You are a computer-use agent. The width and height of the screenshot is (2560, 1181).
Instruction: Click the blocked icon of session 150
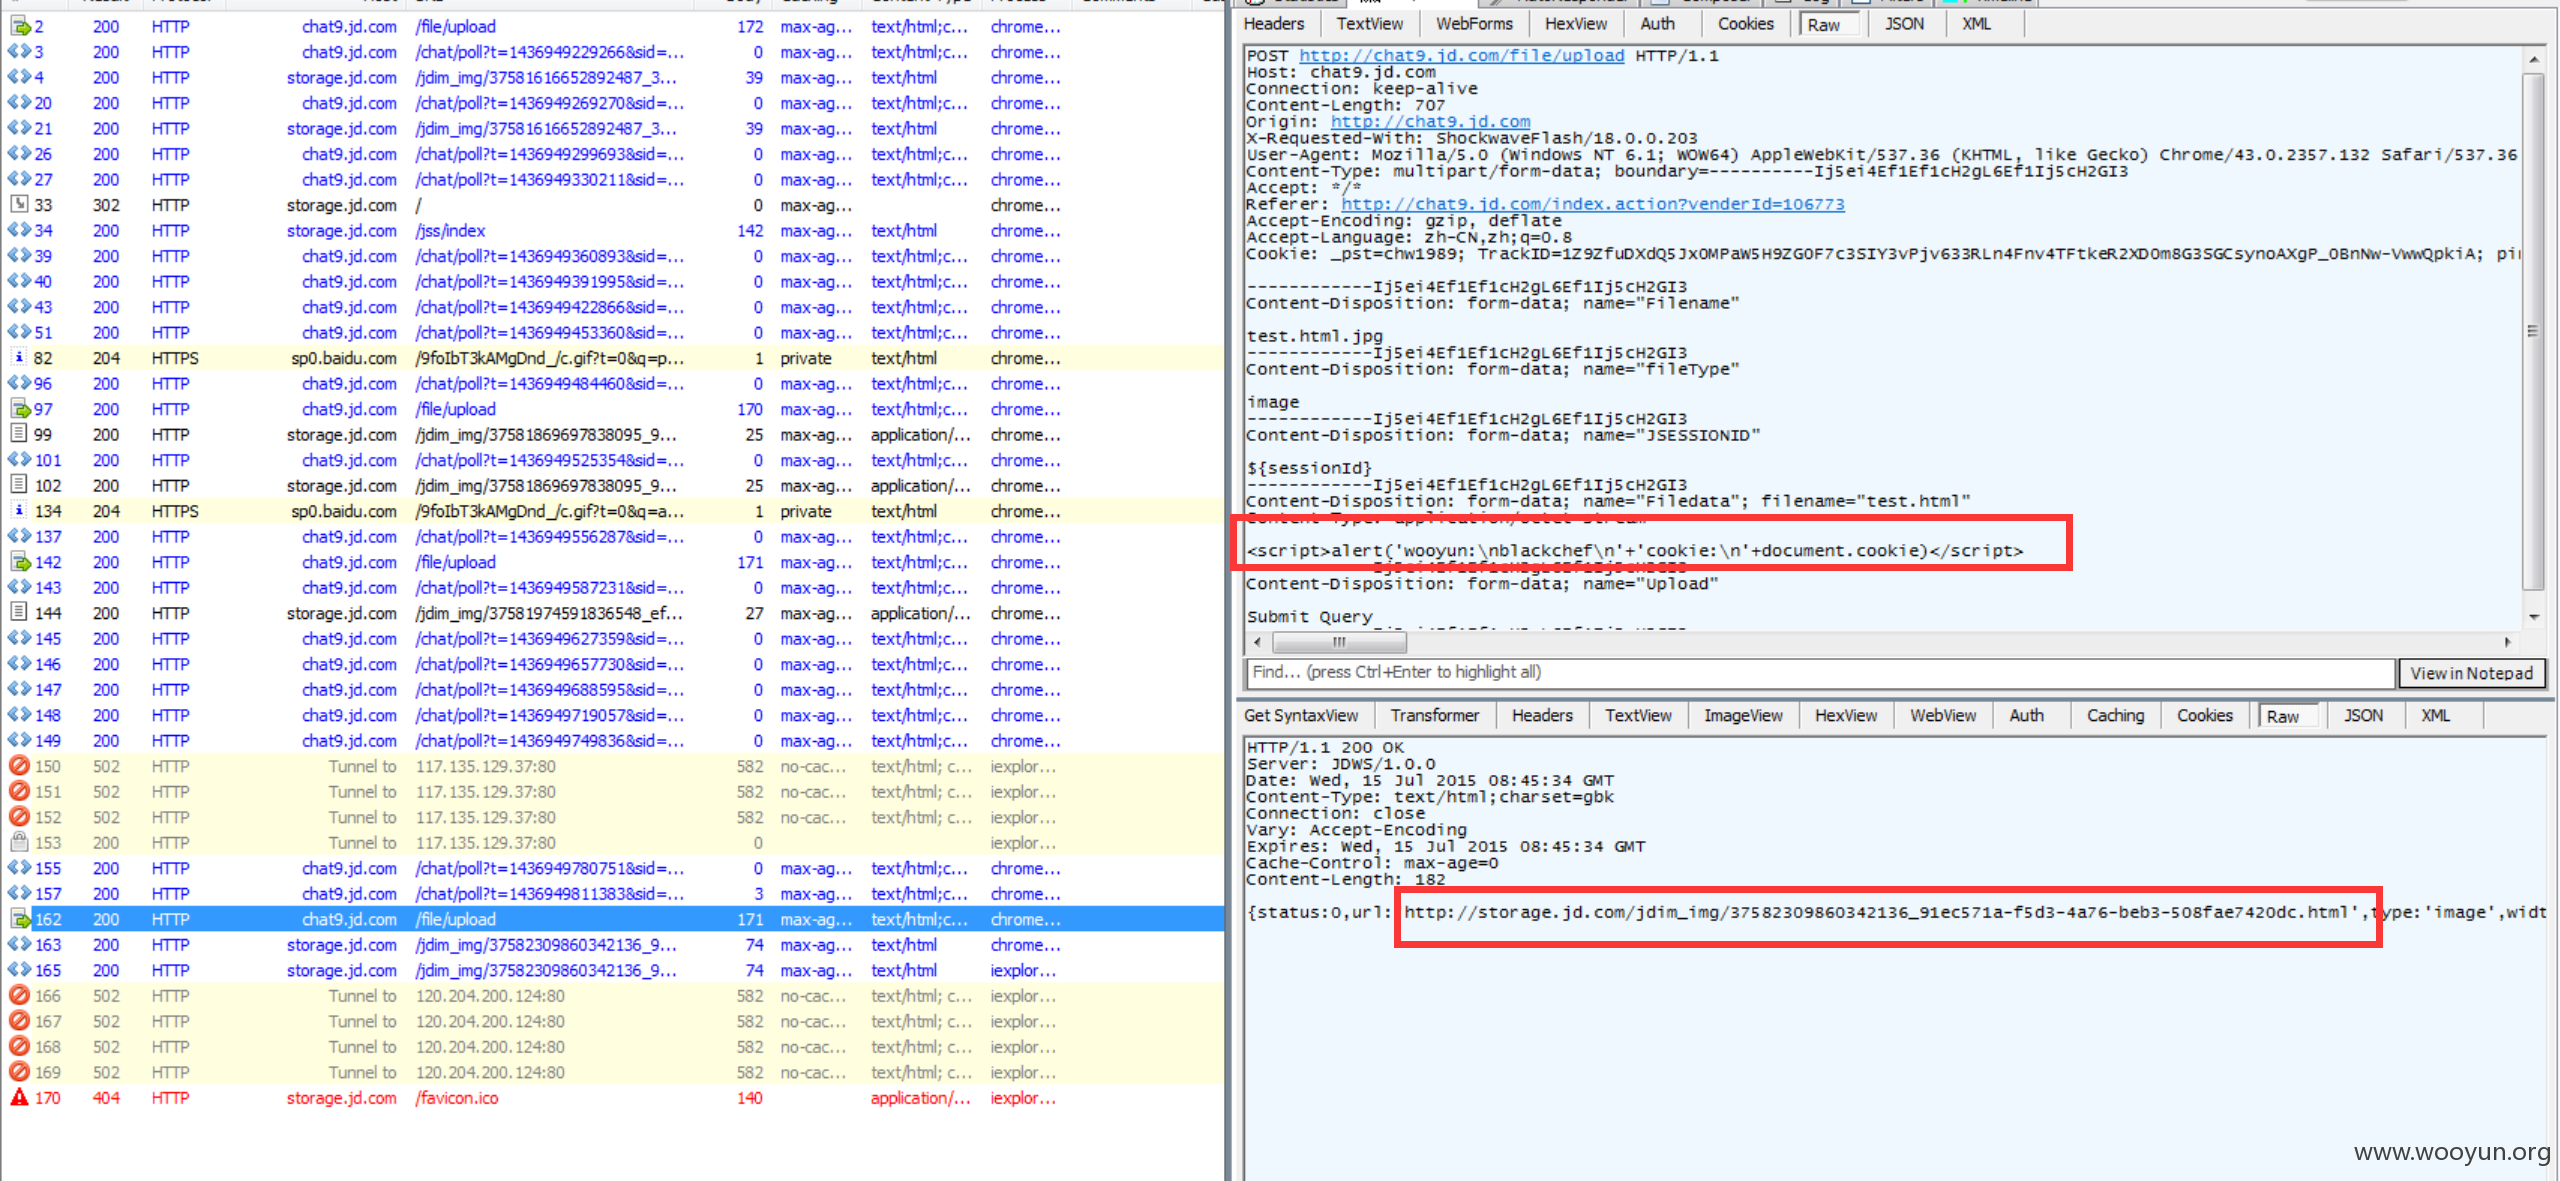point(19,766)
